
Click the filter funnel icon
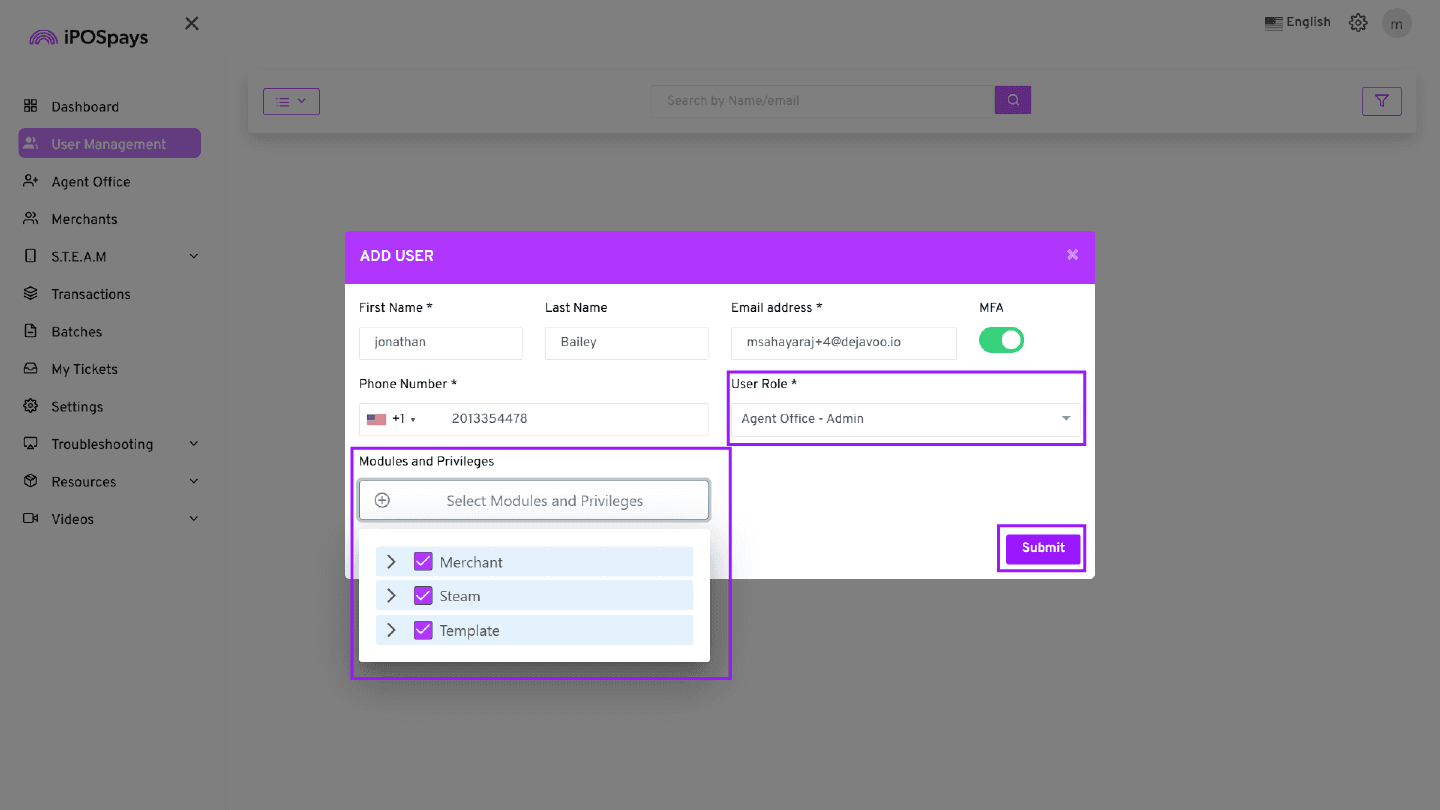point(1381,101)
